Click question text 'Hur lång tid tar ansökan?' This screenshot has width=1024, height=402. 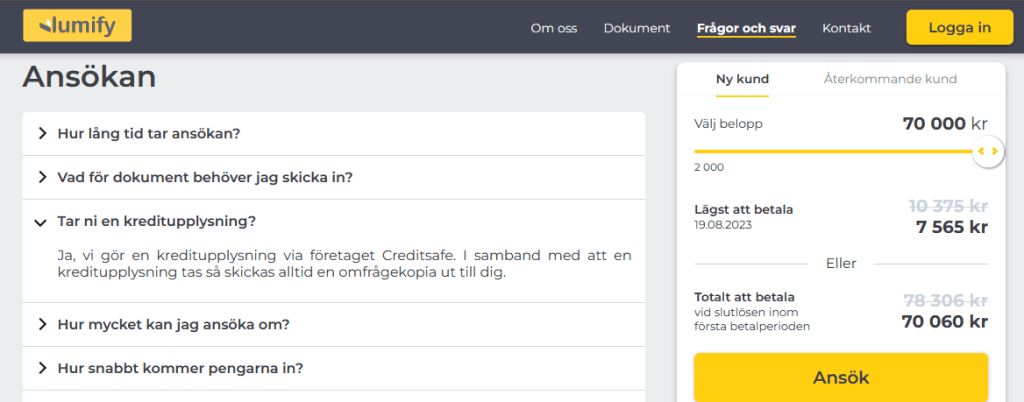tap(149, 134)
